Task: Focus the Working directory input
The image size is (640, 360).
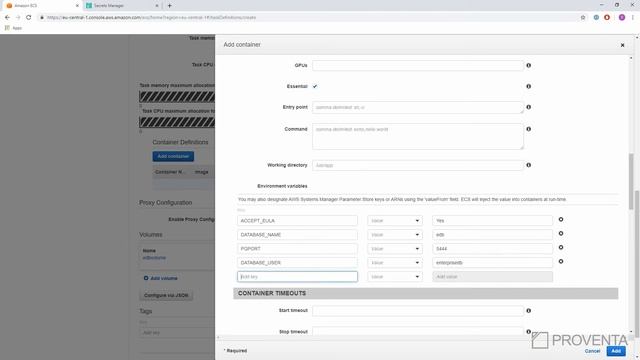Action: coord(418,165)
